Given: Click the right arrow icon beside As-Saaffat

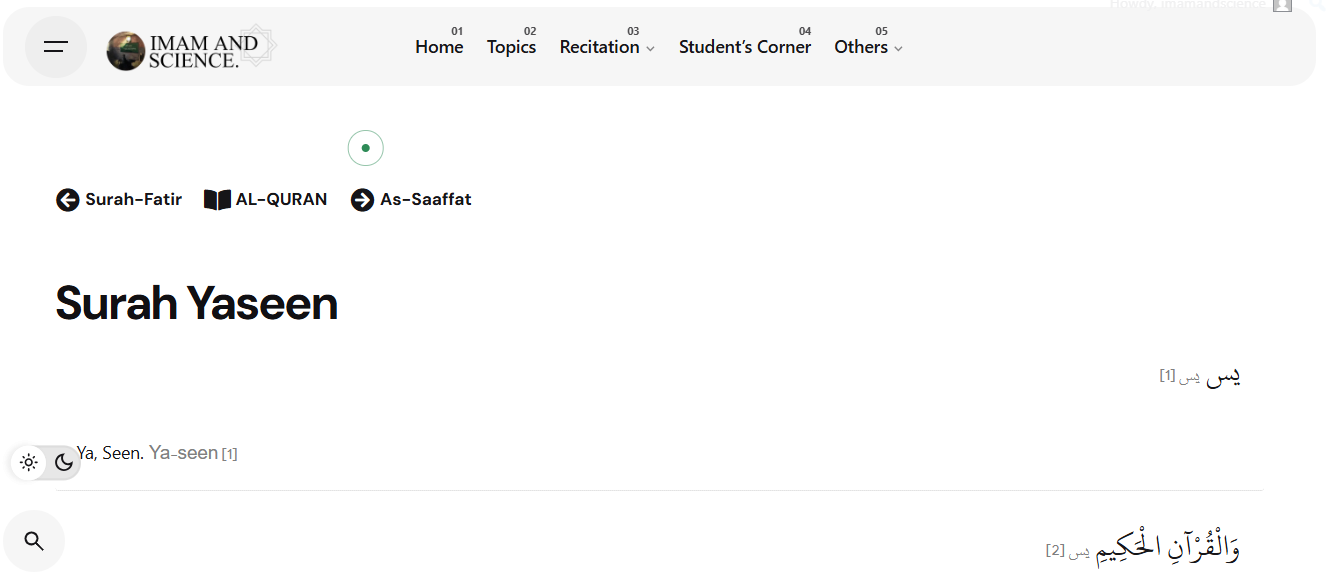Looking at the screenshot, I should [362, 200].
